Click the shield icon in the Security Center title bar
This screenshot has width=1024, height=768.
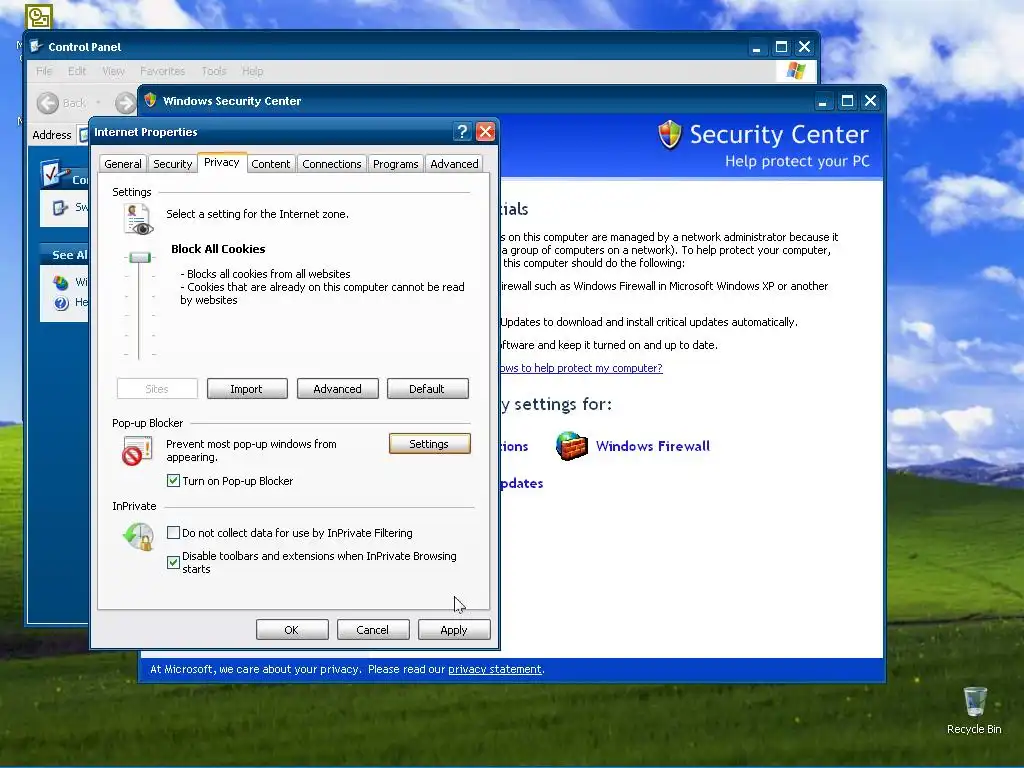click(150, 100)
